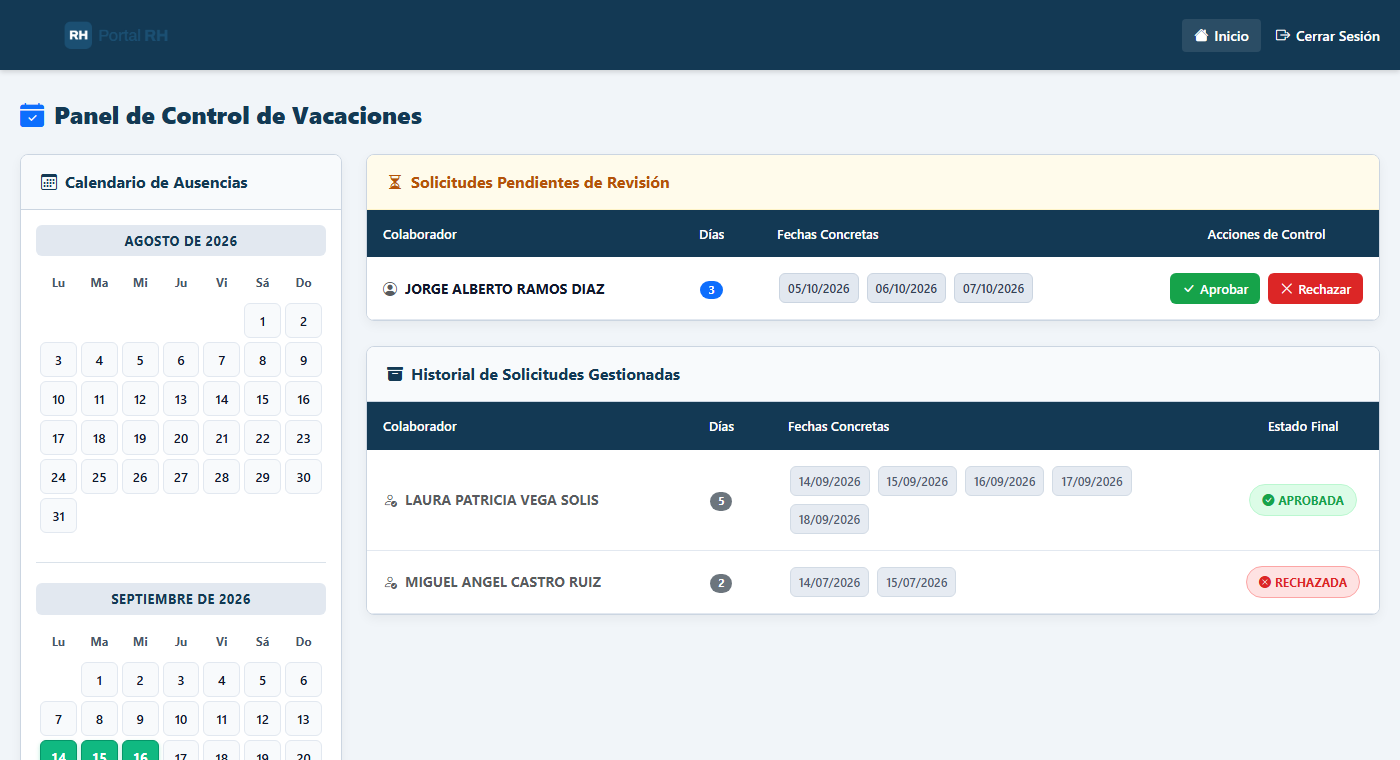Select September 10 in the calendar
Screen dimensions: 1400x760
[181, 718]
